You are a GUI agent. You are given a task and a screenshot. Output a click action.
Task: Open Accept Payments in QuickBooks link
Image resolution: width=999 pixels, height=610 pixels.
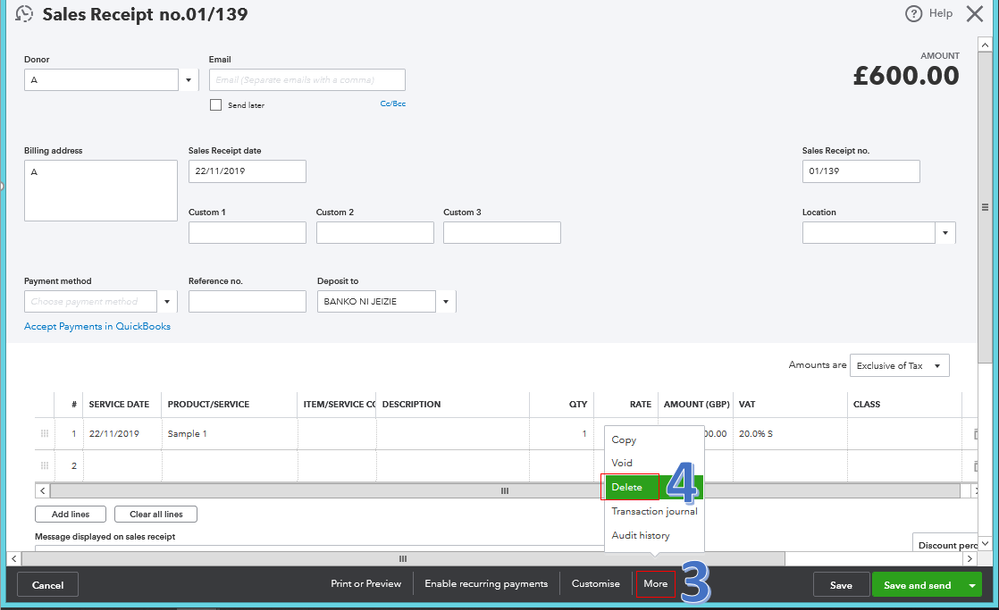97,326
